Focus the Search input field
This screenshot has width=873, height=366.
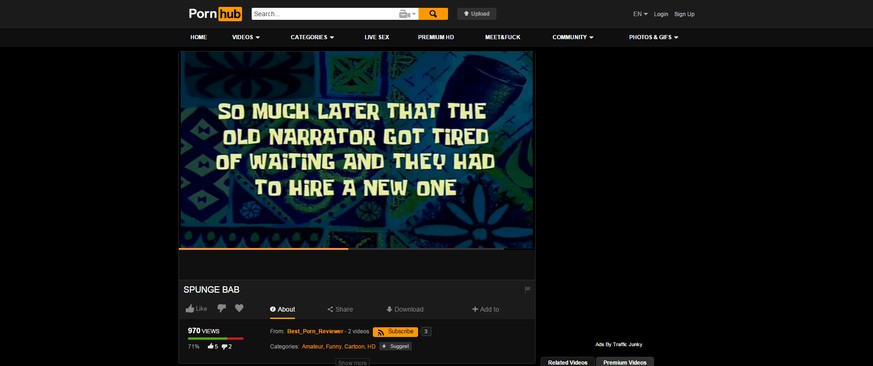[x=325, y=14]
